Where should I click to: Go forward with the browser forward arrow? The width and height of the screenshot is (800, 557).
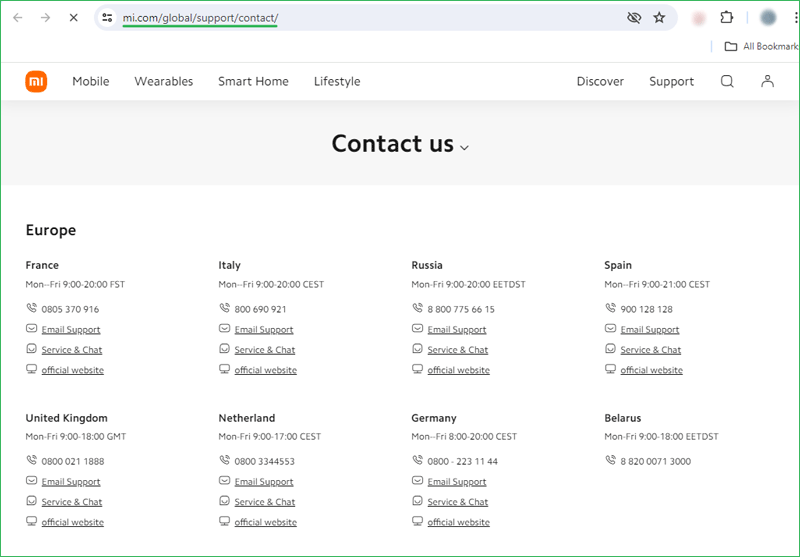click(46, 18)
